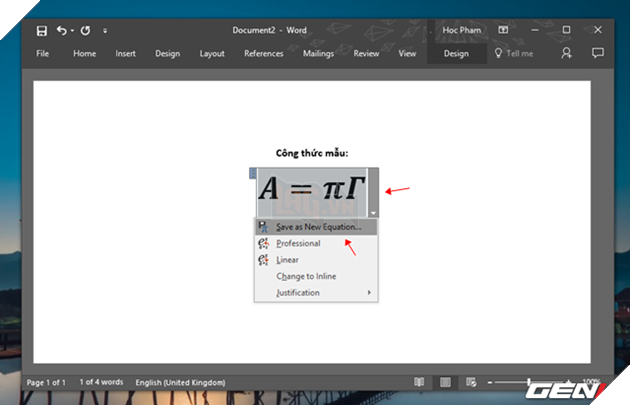The image size is (630, 405).
Task: Open the Comments speech bubble icon
Action: point(597,53)
